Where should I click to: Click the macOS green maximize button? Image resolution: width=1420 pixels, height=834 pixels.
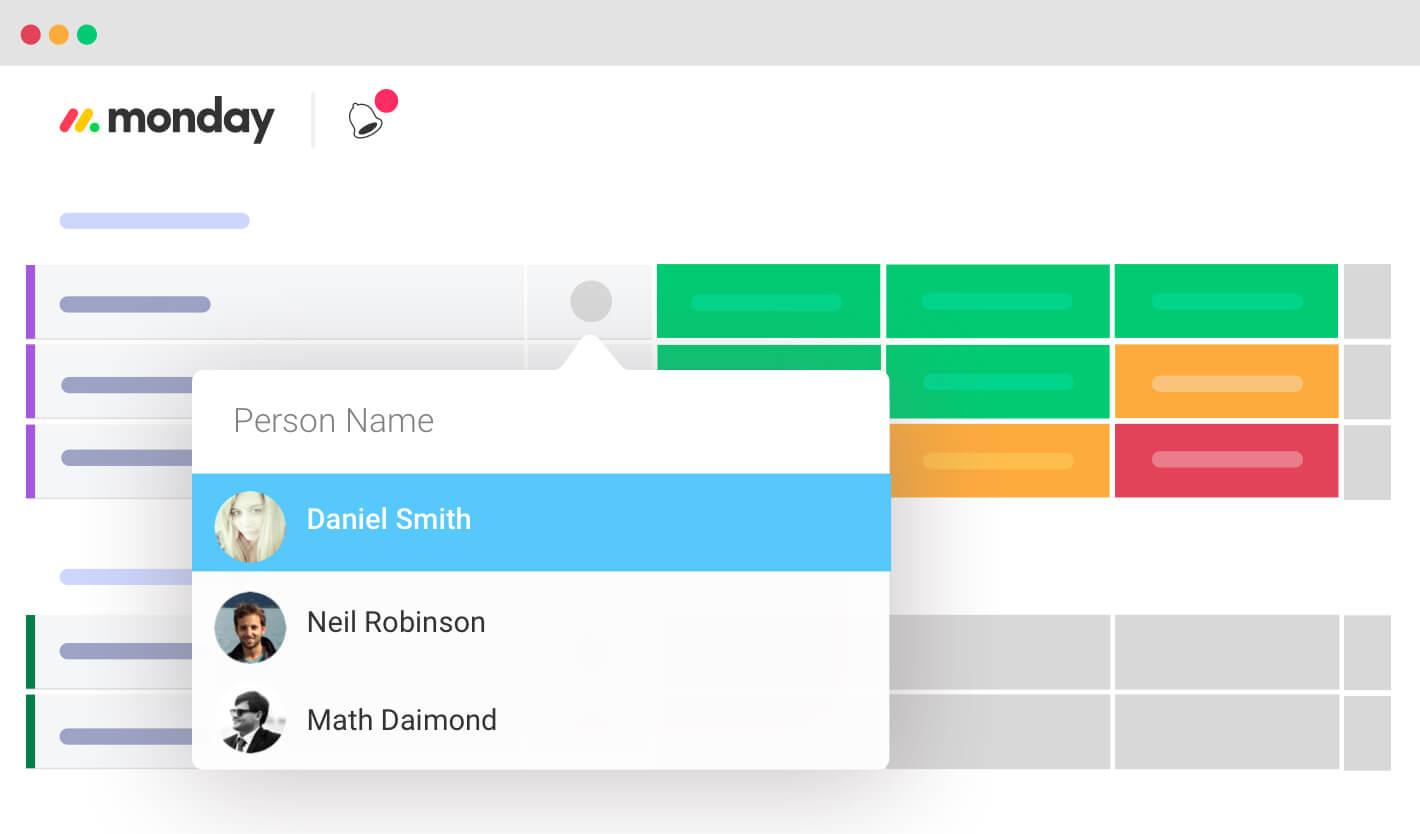(87, 34)
